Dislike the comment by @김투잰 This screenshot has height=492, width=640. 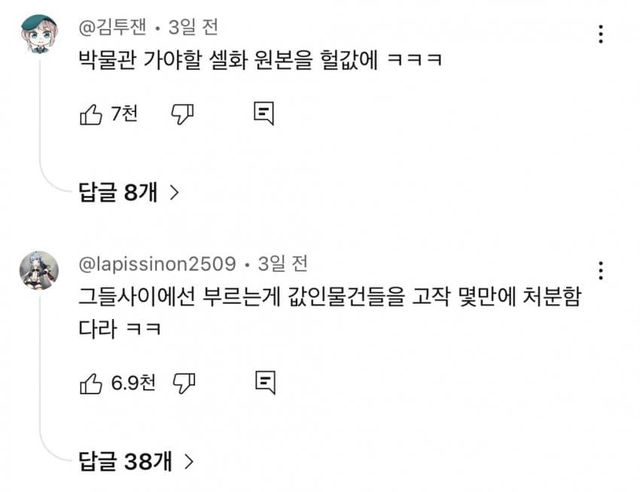(x=182, y=115)
